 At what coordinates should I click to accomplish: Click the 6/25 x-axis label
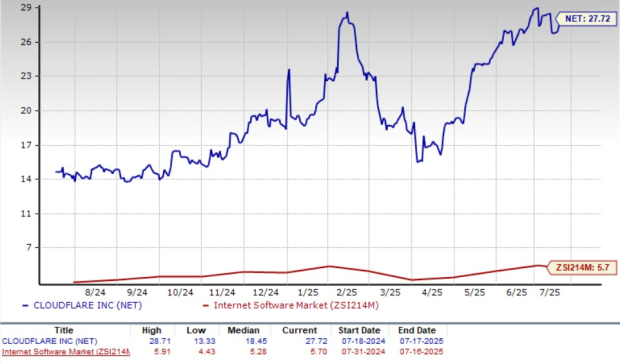click(x=516, y=292)
